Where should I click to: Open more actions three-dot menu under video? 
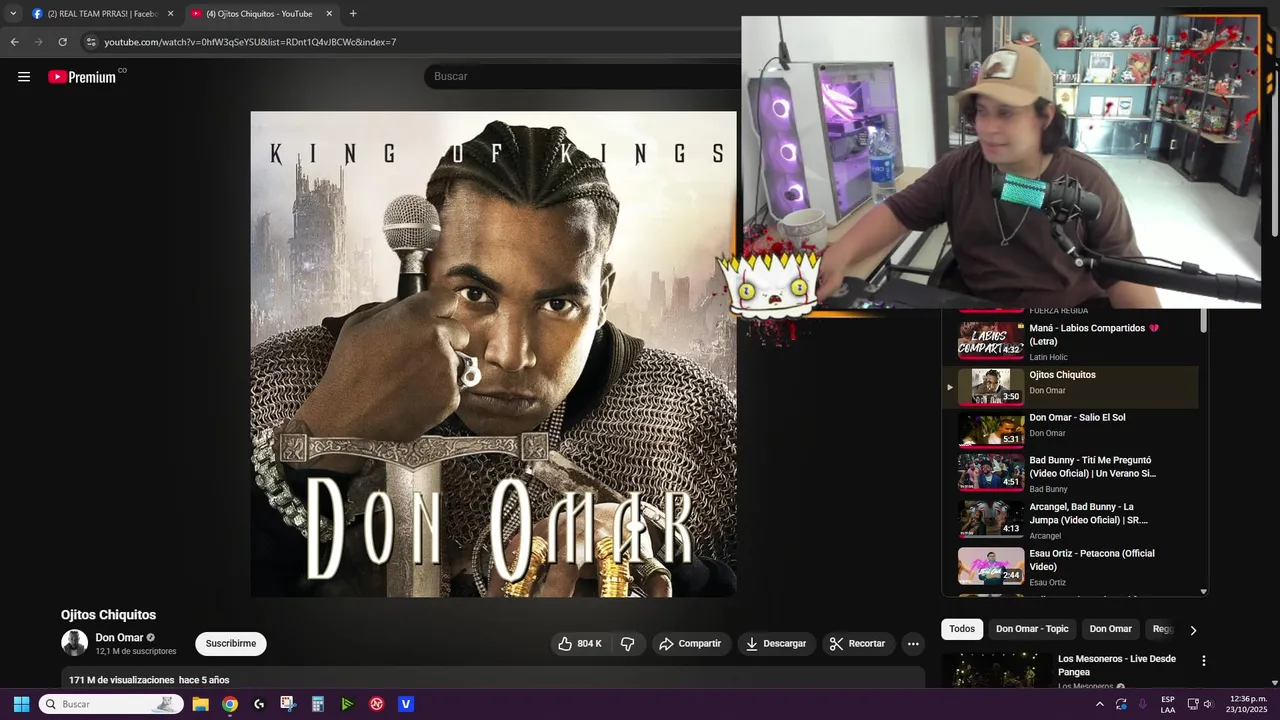913,644
